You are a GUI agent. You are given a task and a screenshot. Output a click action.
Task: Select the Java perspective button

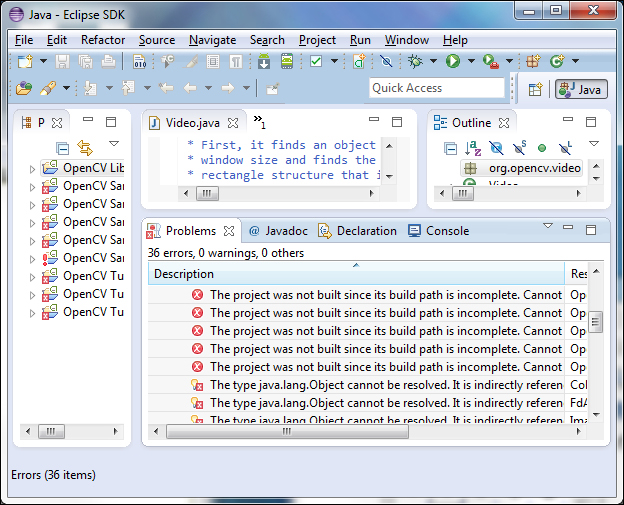[x=581, y=89]
